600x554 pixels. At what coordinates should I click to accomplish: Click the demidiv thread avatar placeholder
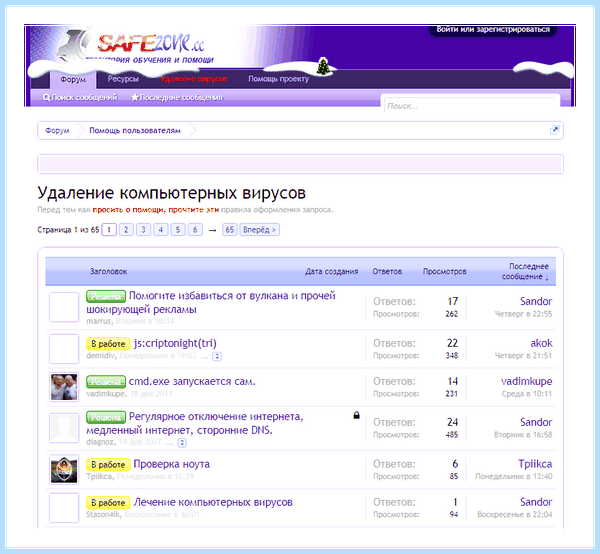click(64, 349)
